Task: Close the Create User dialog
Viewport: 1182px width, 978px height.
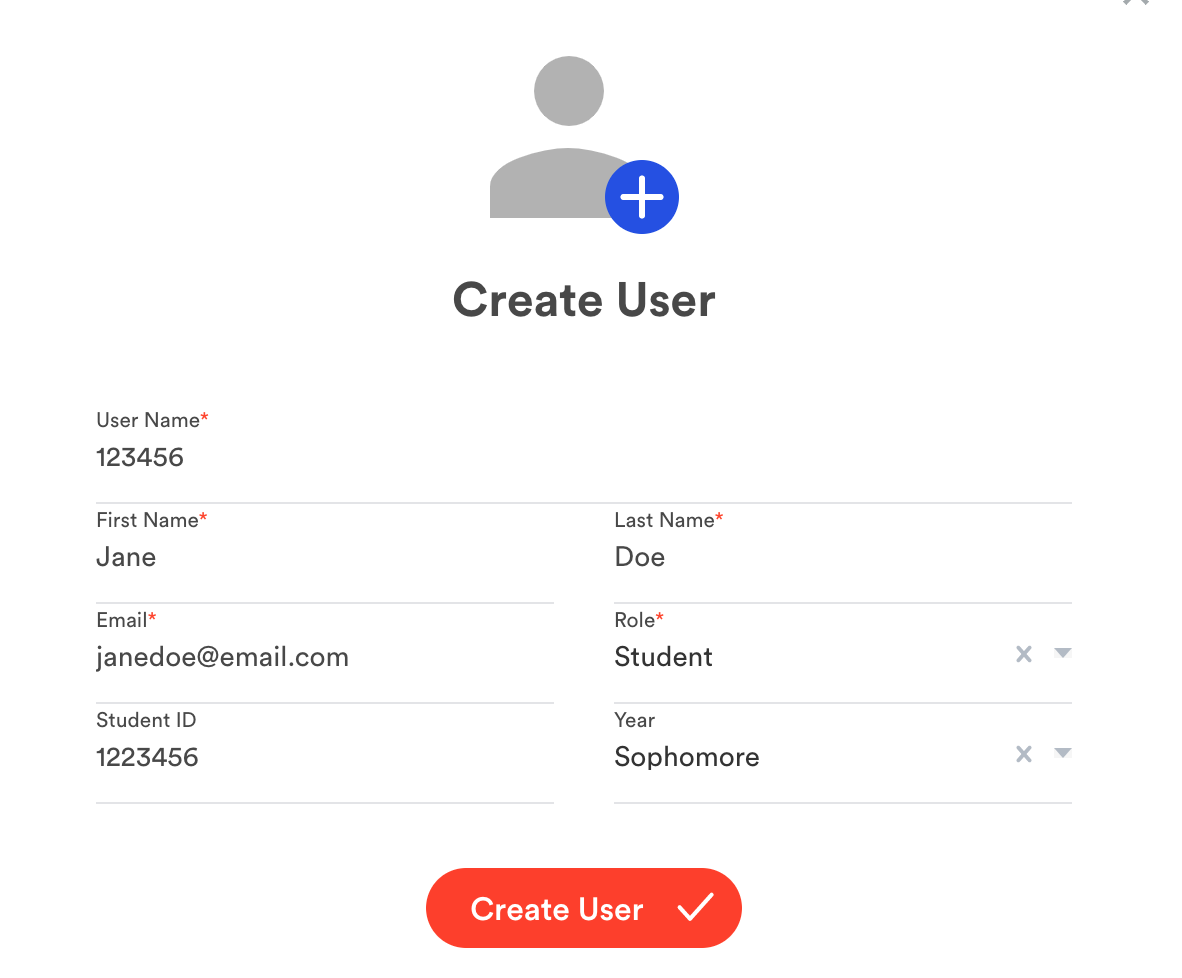Action: 1135,3
